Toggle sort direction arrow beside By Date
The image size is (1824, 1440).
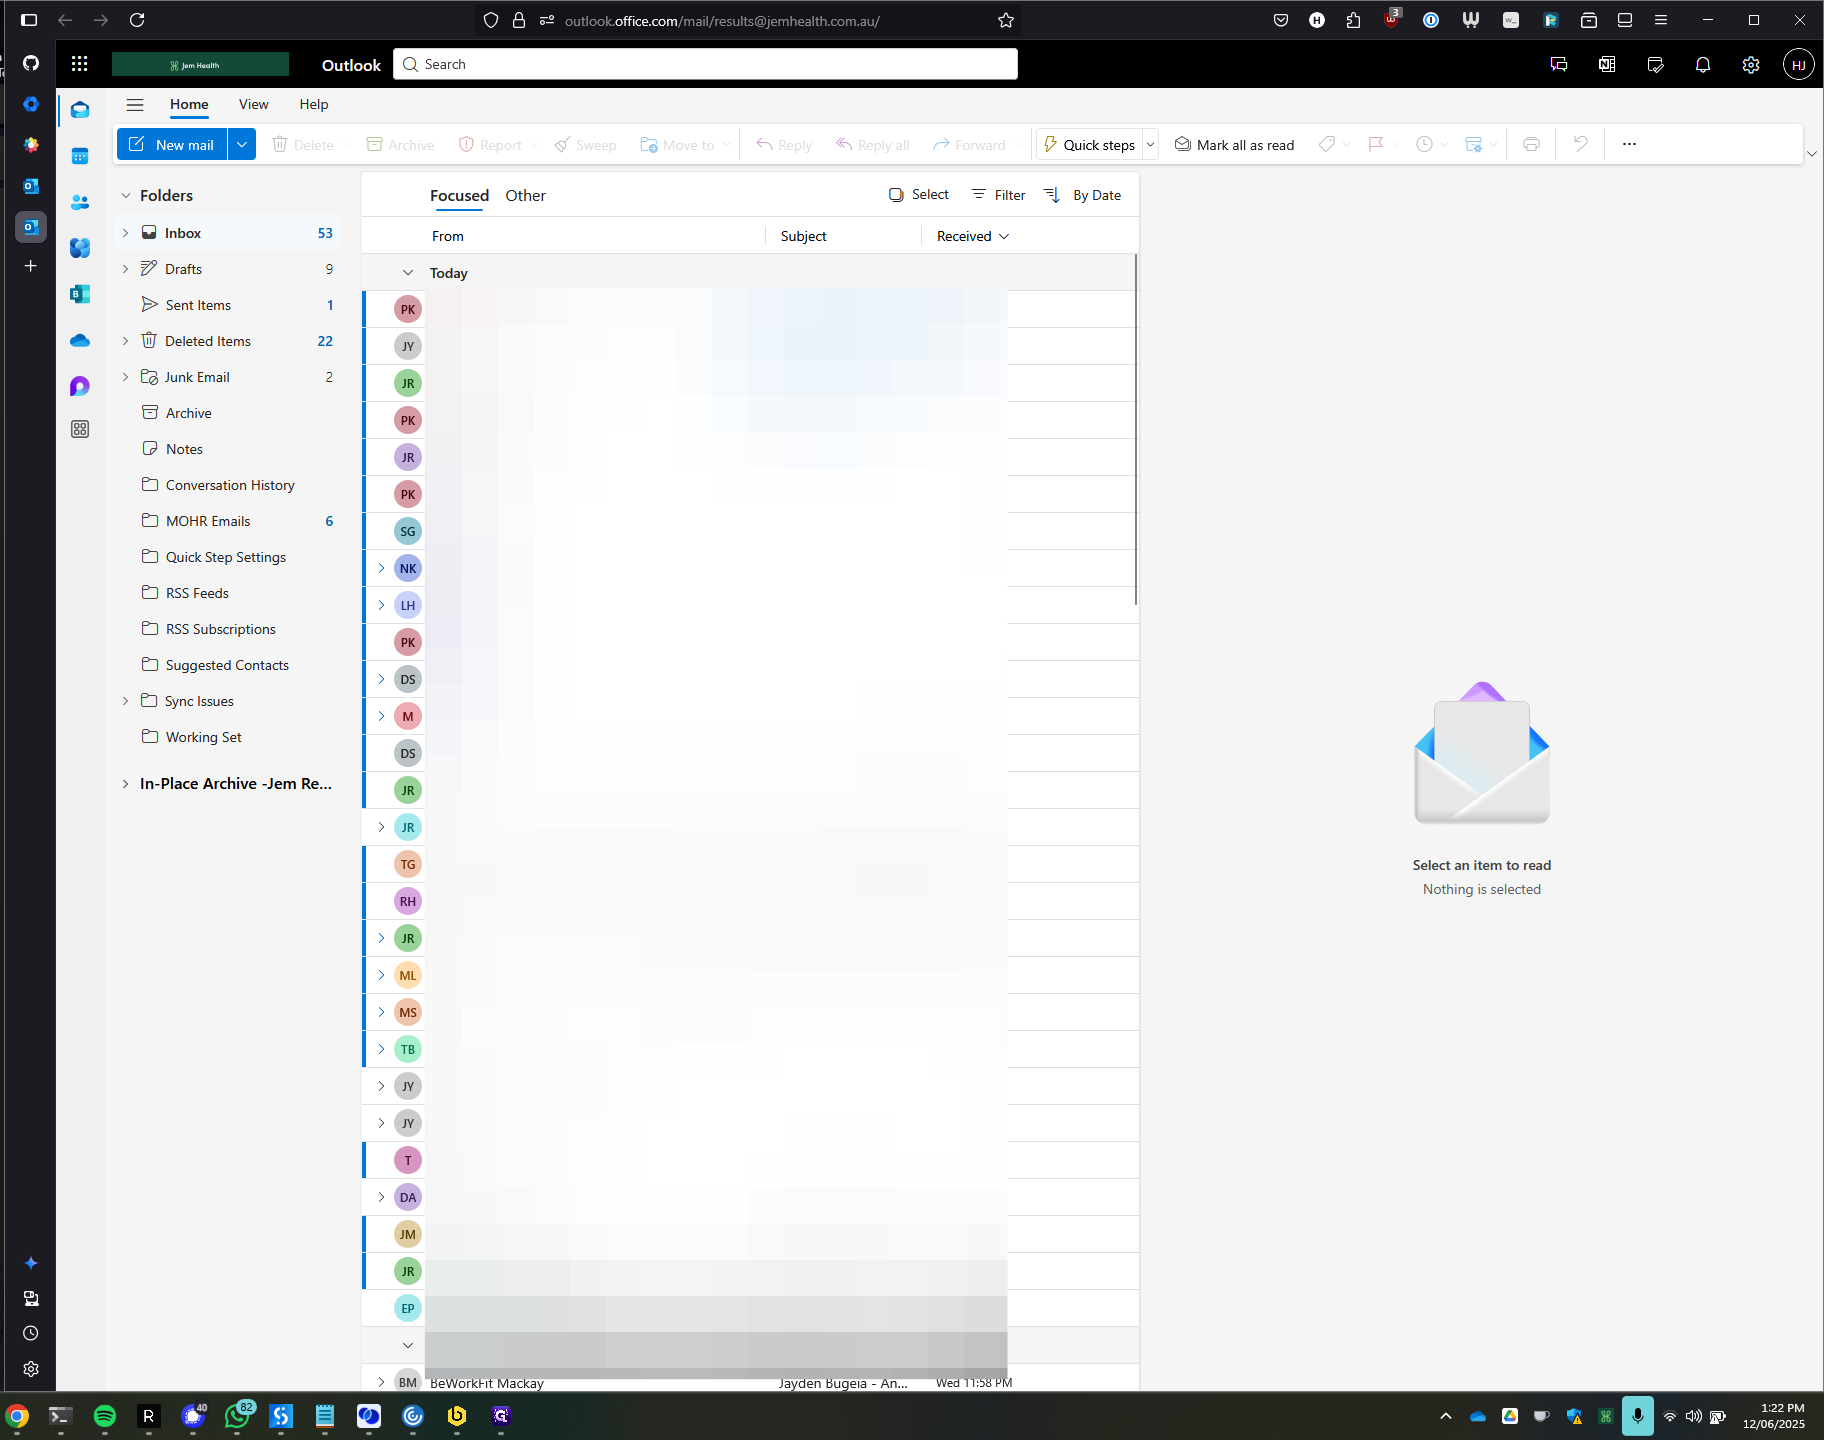click(x=1052, y=195)
